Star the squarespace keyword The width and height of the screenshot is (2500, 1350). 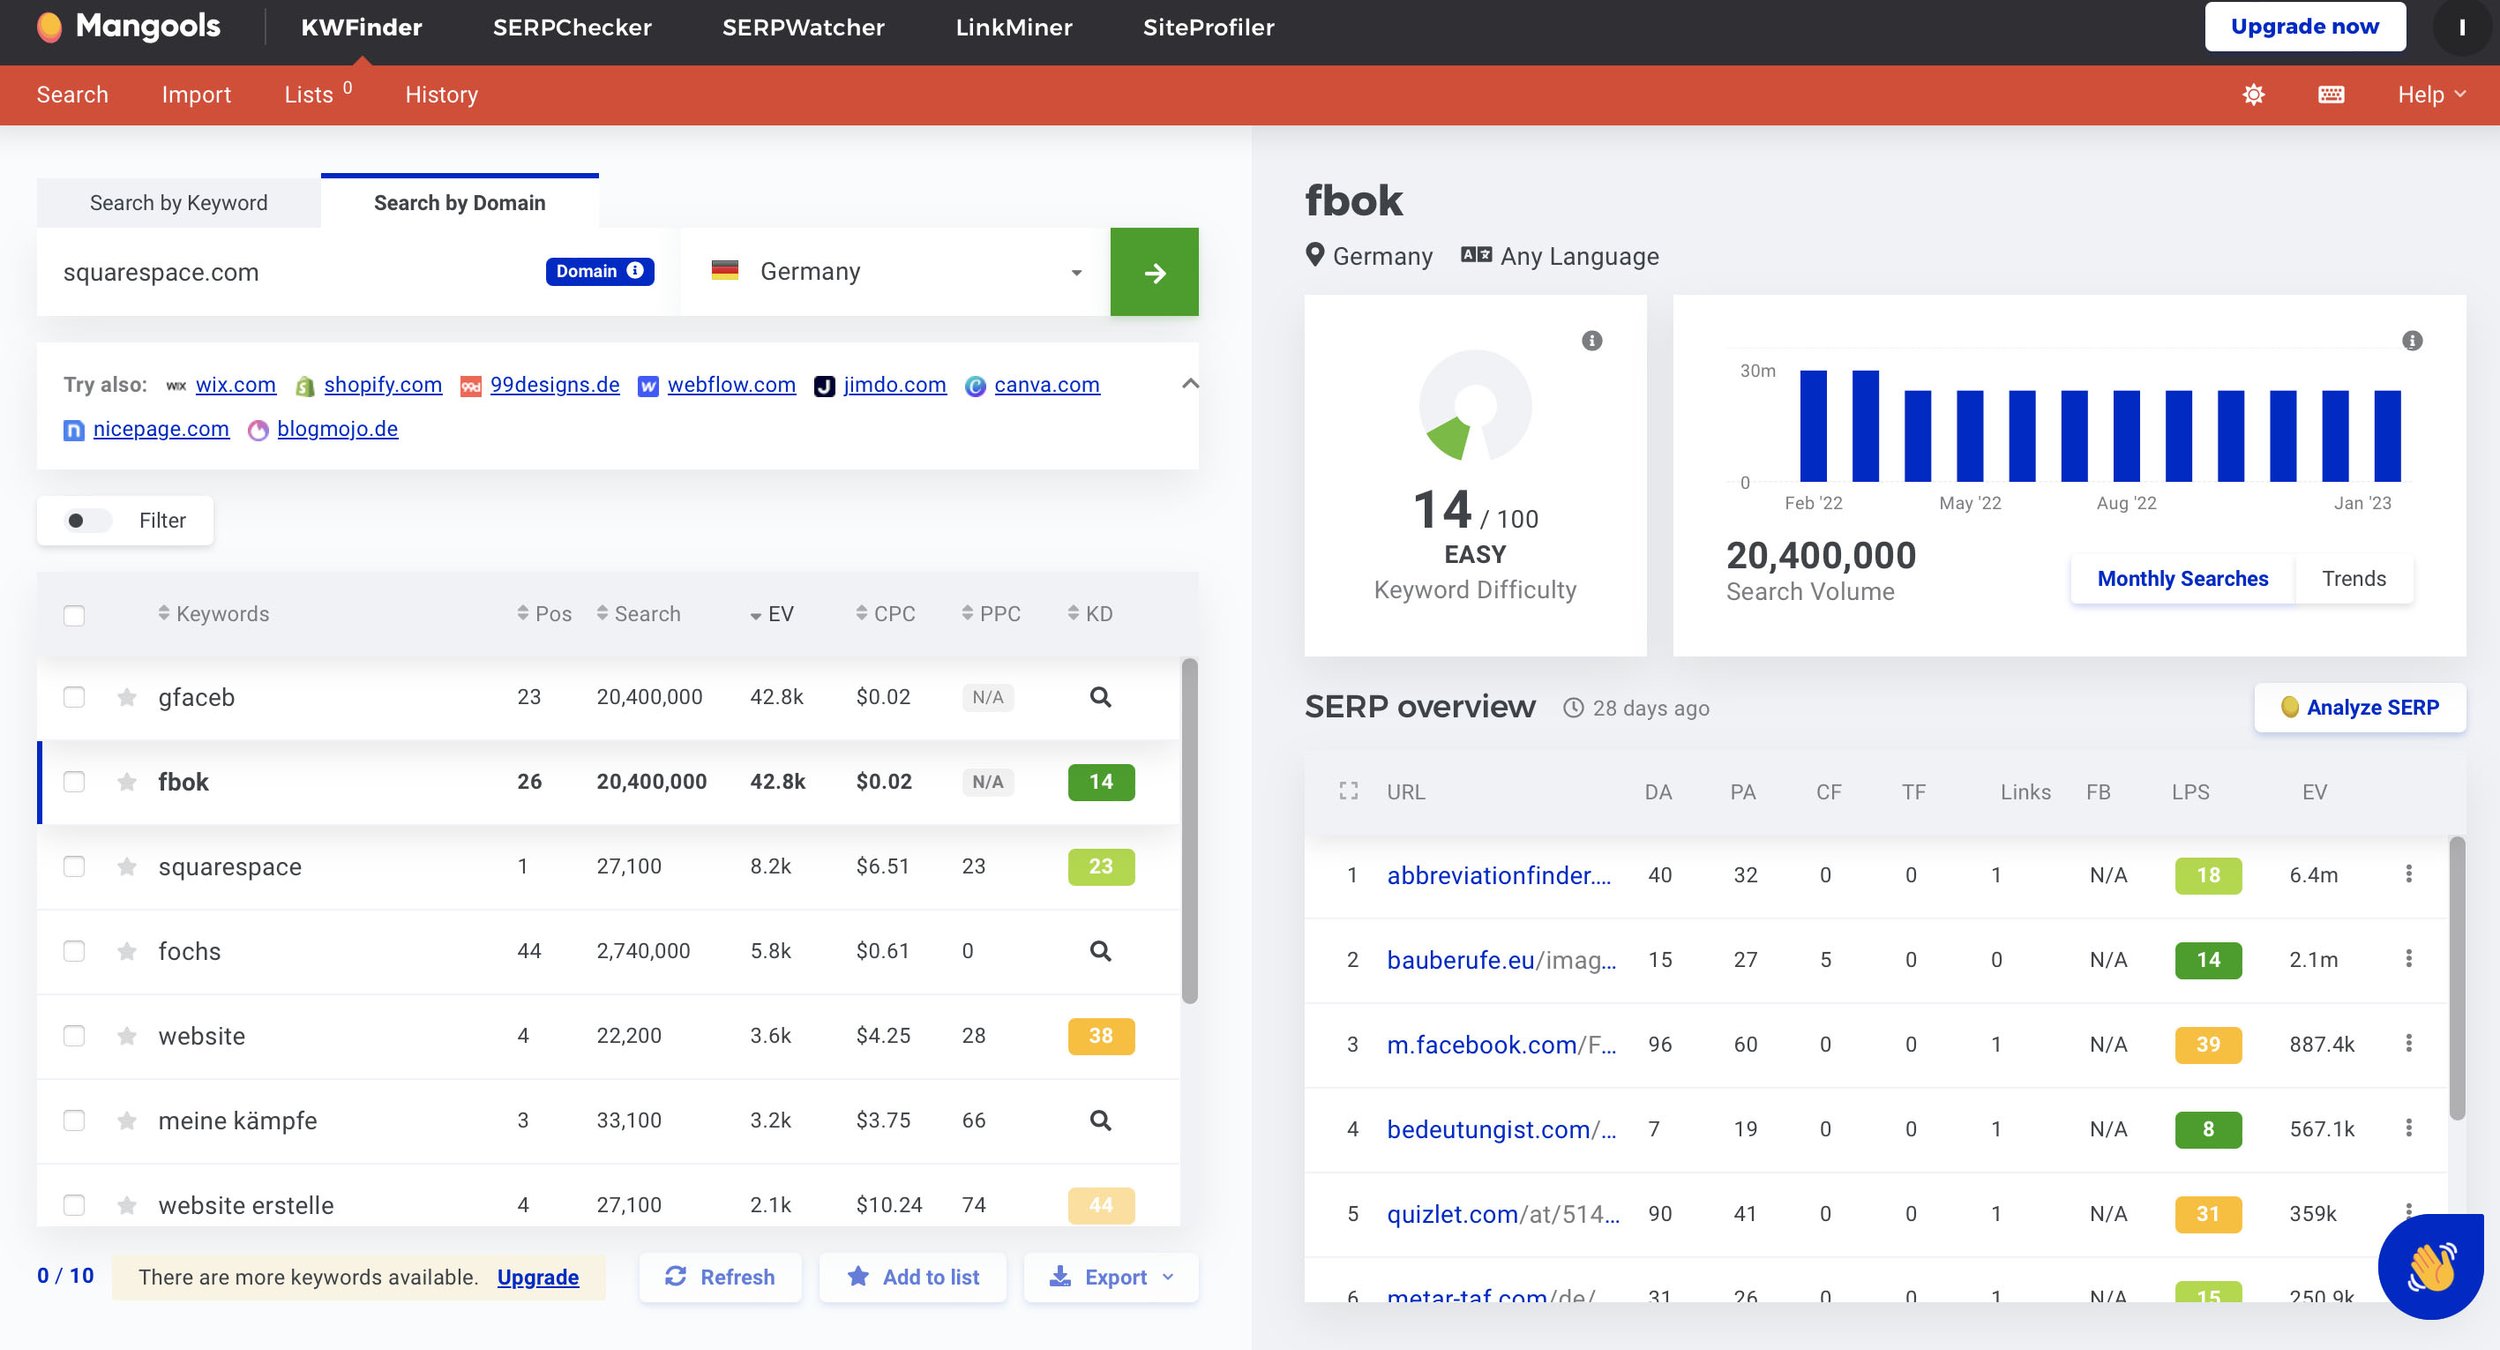coord(127,867)
